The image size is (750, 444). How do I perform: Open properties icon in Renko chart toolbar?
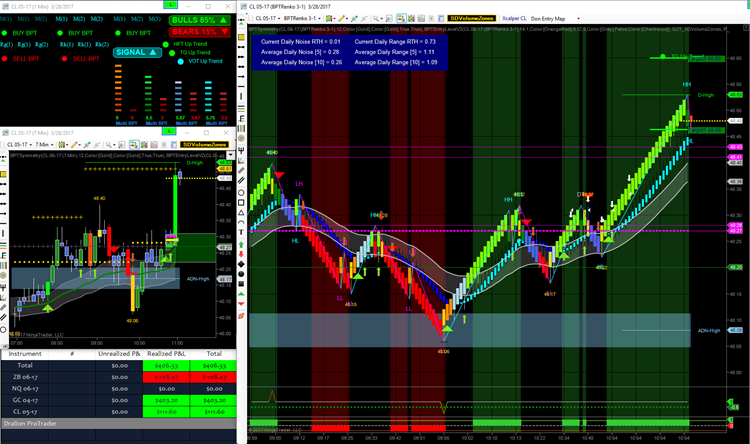point(441,19)
